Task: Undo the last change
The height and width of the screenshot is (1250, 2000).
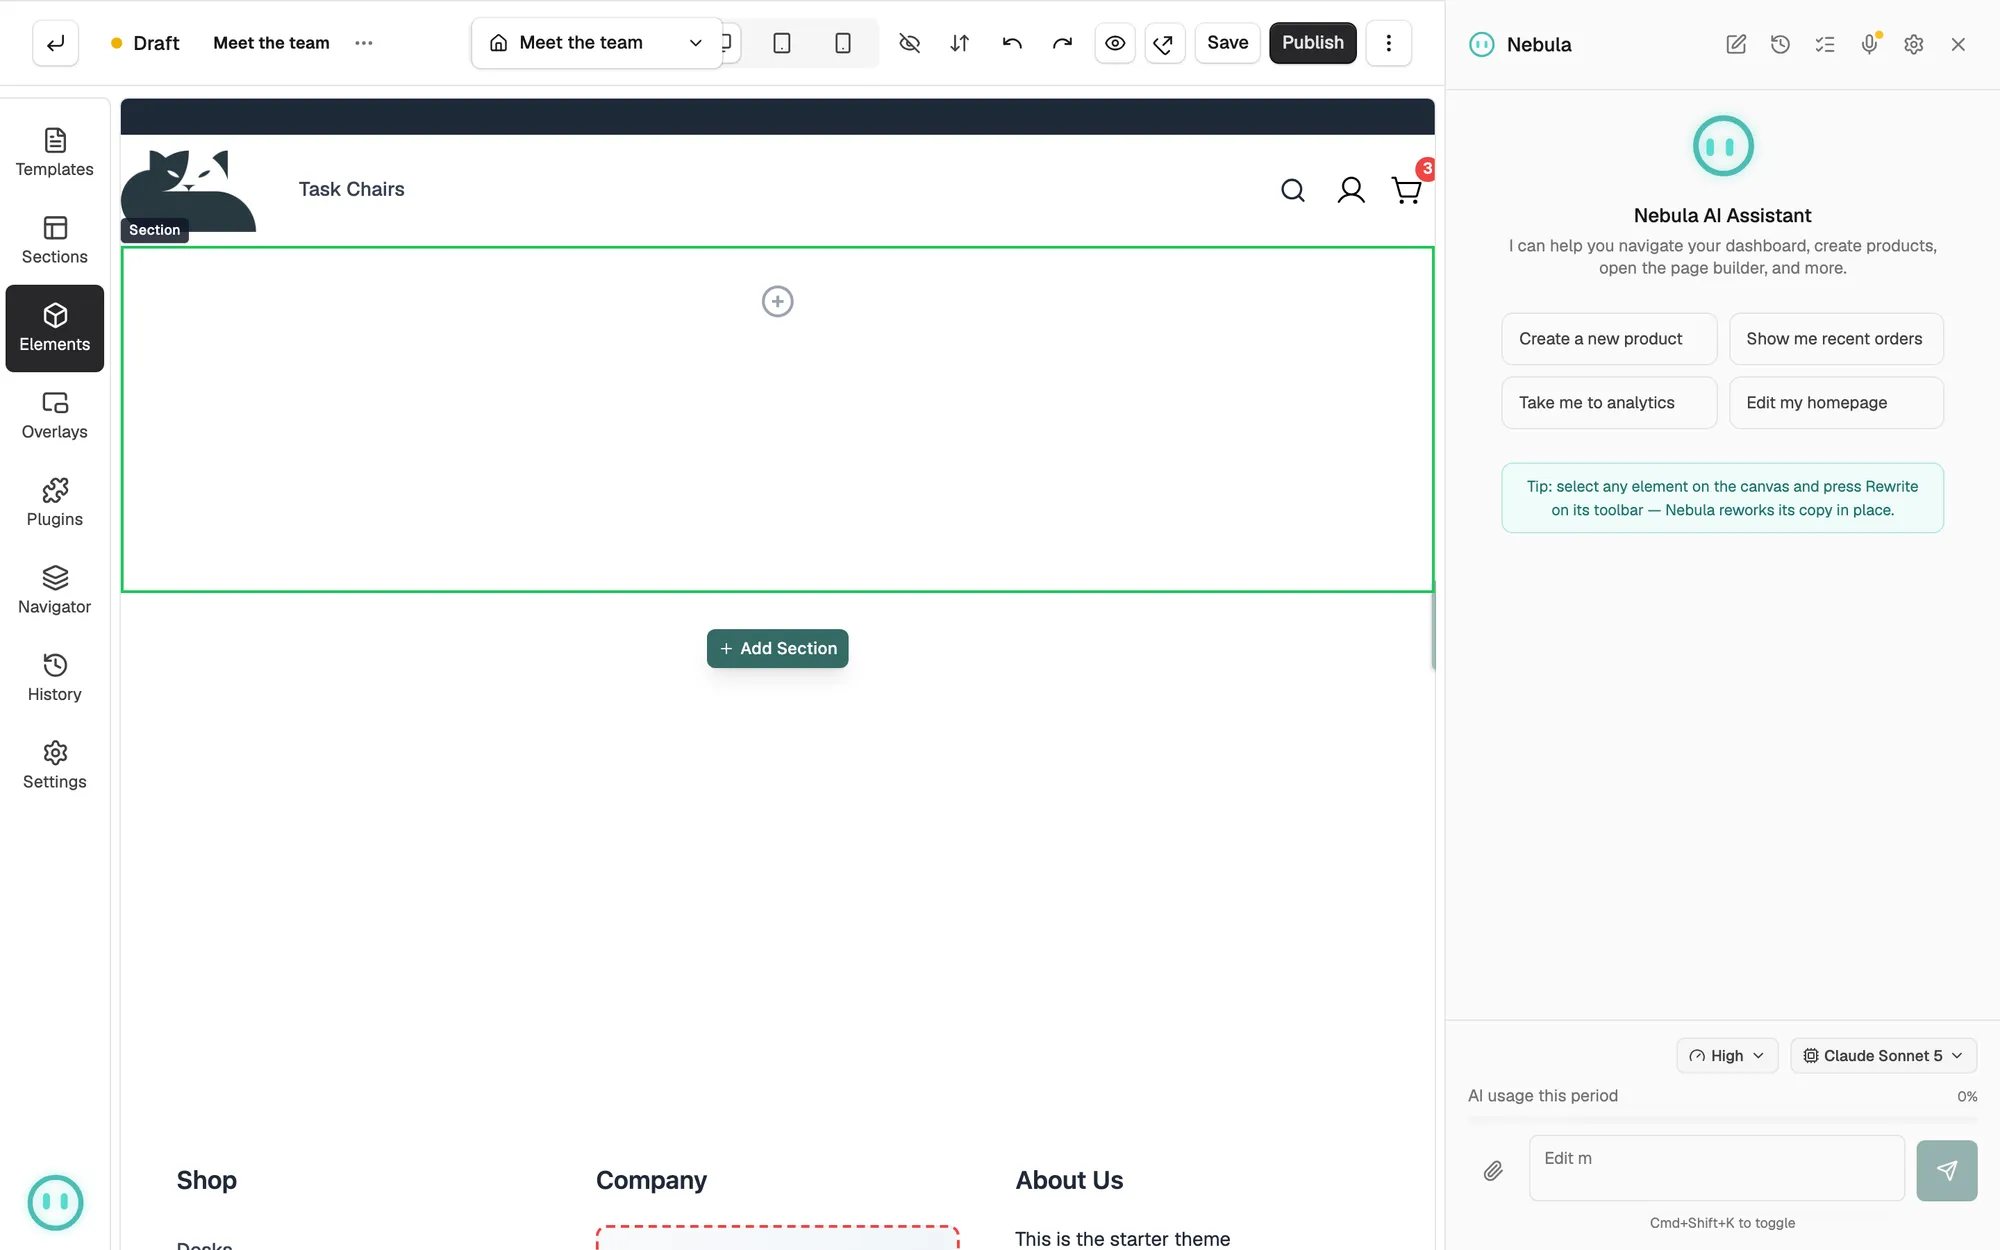Action: [1012, 43]
